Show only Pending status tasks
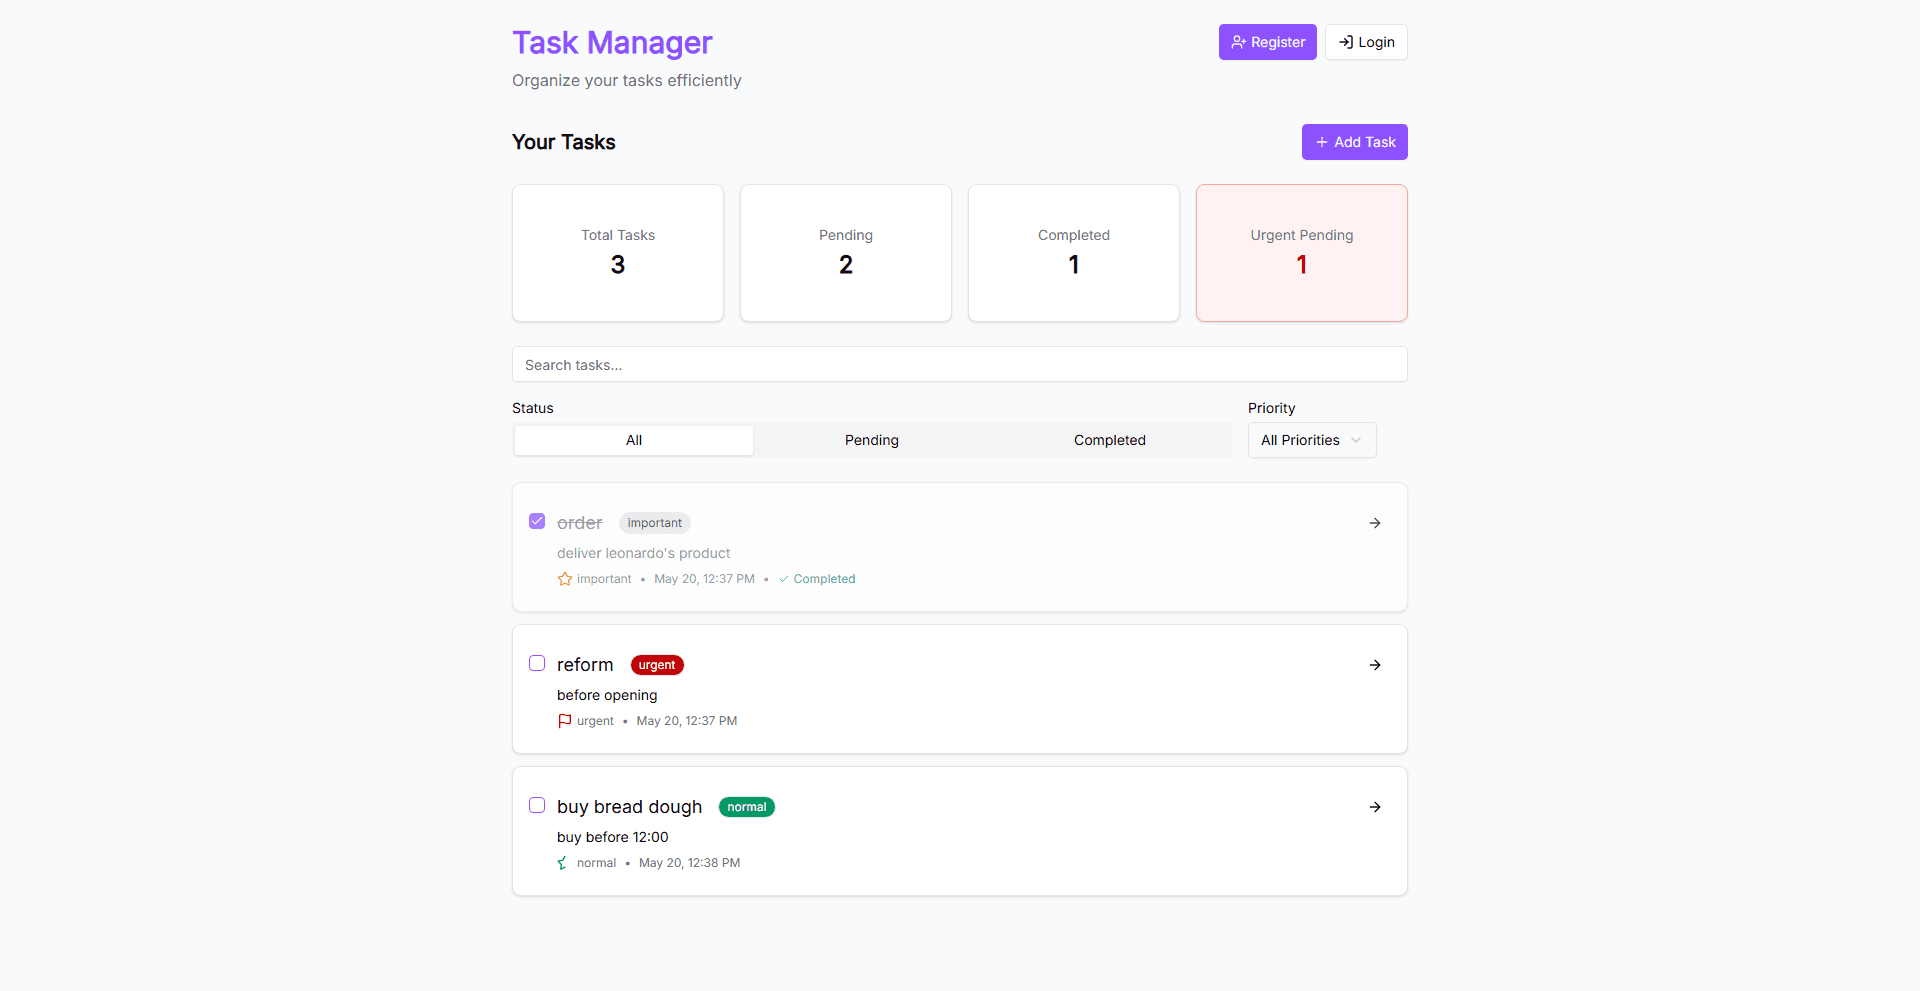The height and width of the screenshot is (991, 1920). click(871, 440)
